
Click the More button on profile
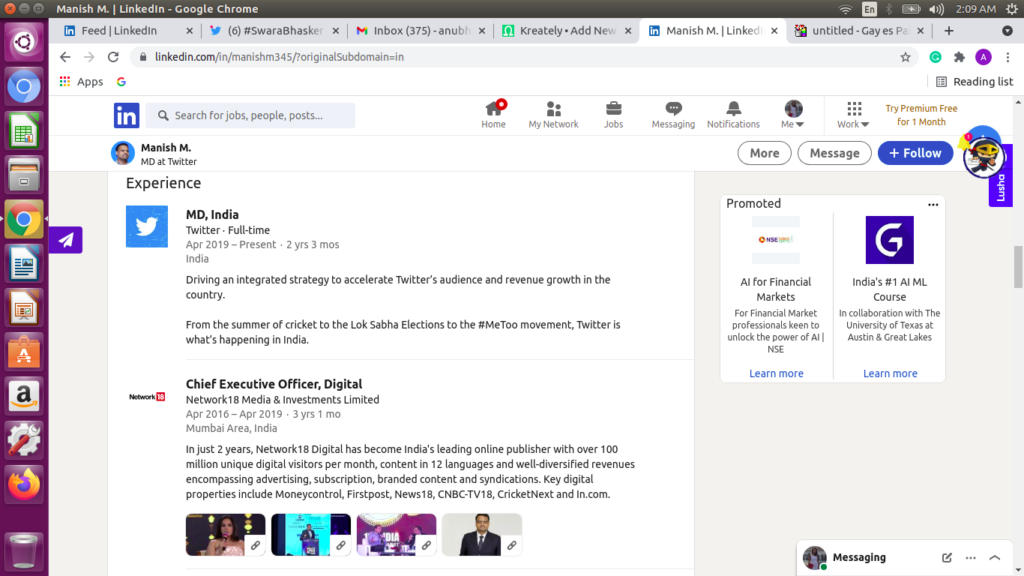pyautogui.click(x=764, y=153)
